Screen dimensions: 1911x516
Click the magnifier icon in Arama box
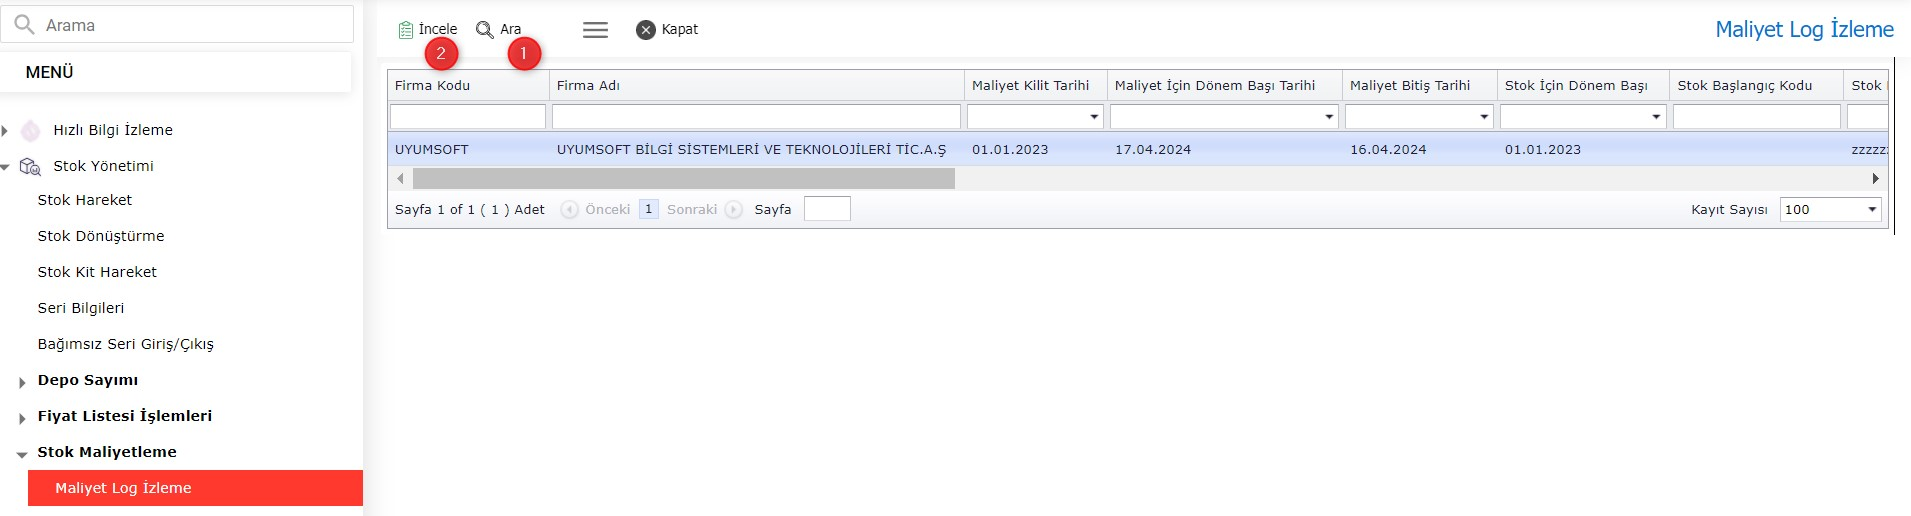pos(25,25)
